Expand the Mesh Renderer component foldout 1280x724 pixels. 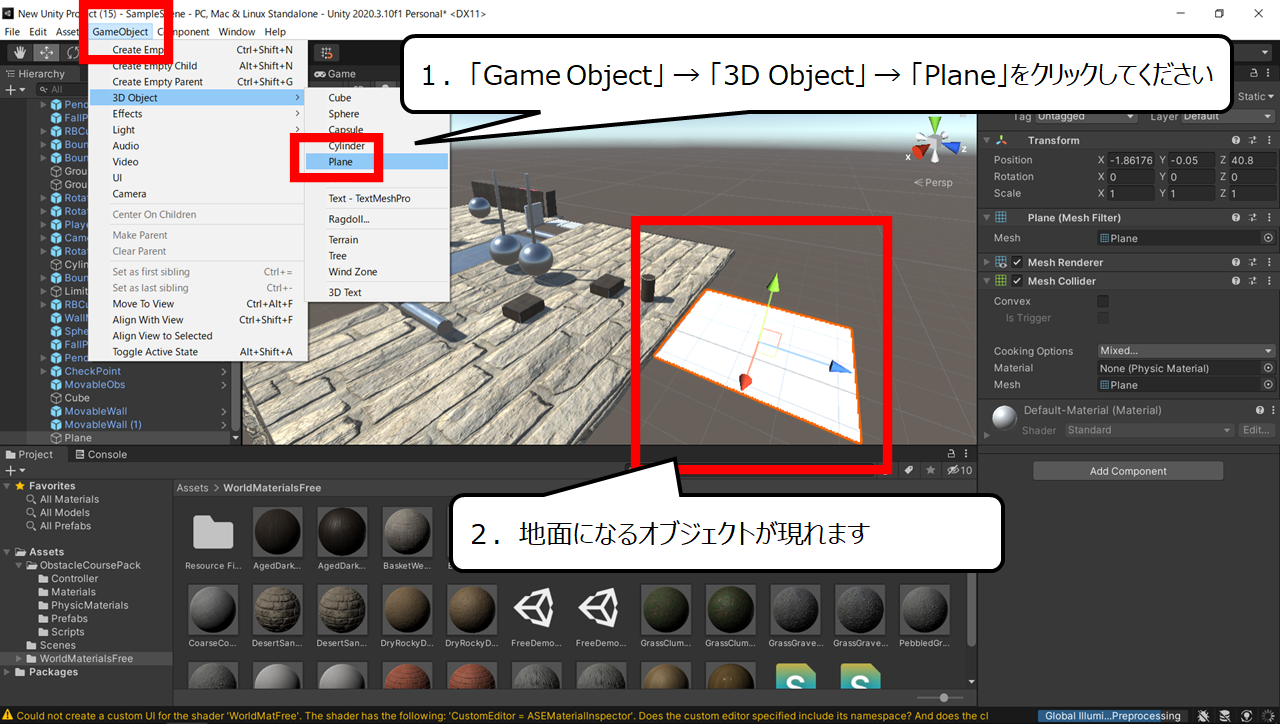(987, 262)
